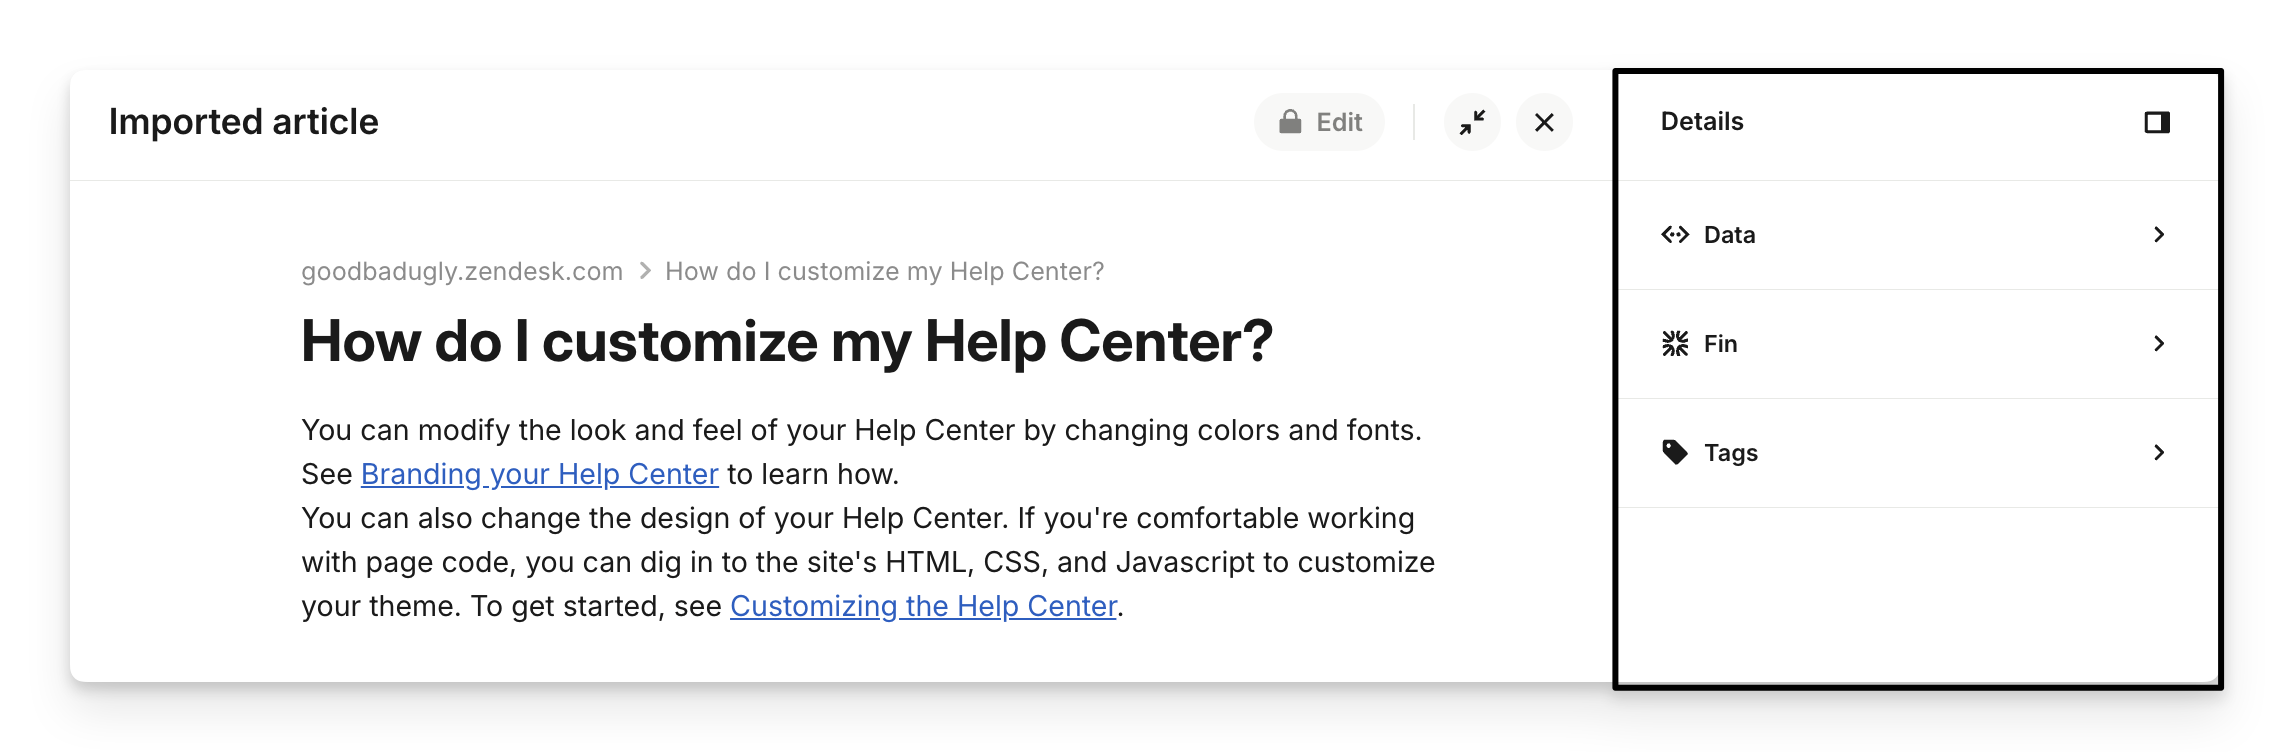The image size is (2290, 752).
Task: Click the goodbadugly.zendesk.com breadcrumb
Action: (x=462, y=272)
